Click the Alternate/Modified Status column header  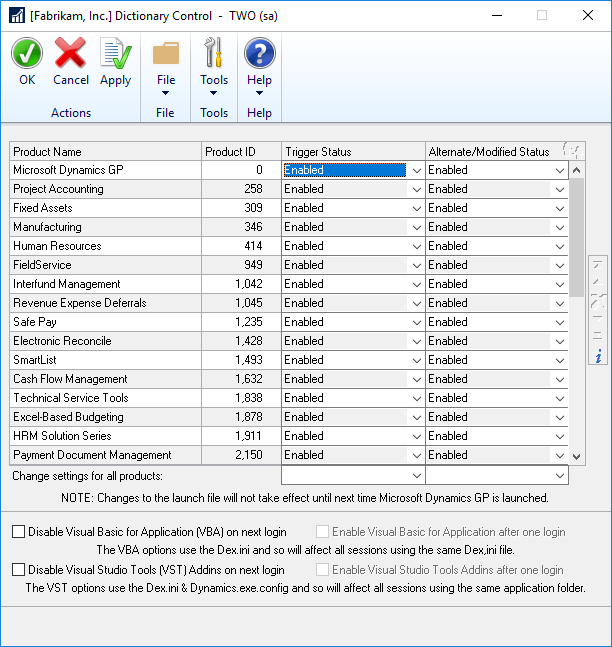pyautogui.click(x=497, y=151)
